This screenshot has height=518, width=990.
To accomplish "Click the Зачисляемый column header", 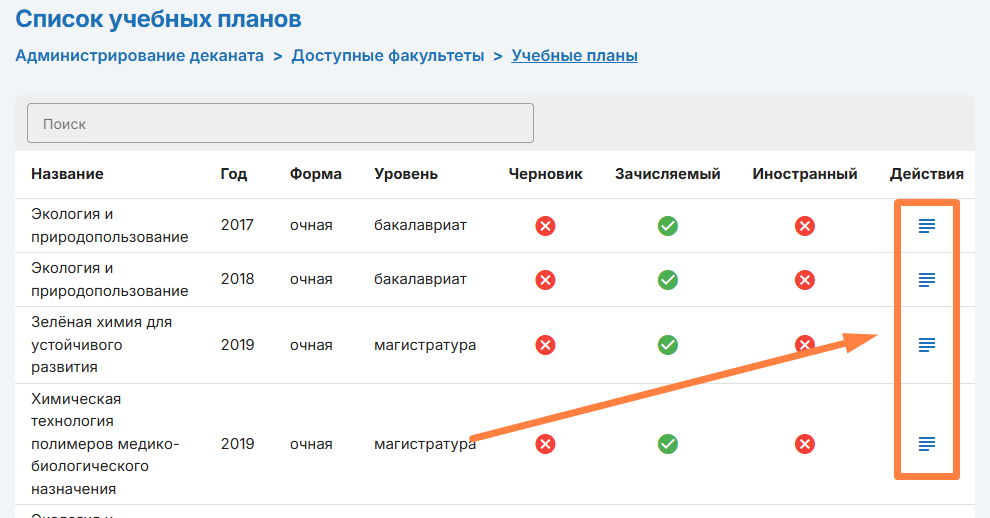I will 668,174.
